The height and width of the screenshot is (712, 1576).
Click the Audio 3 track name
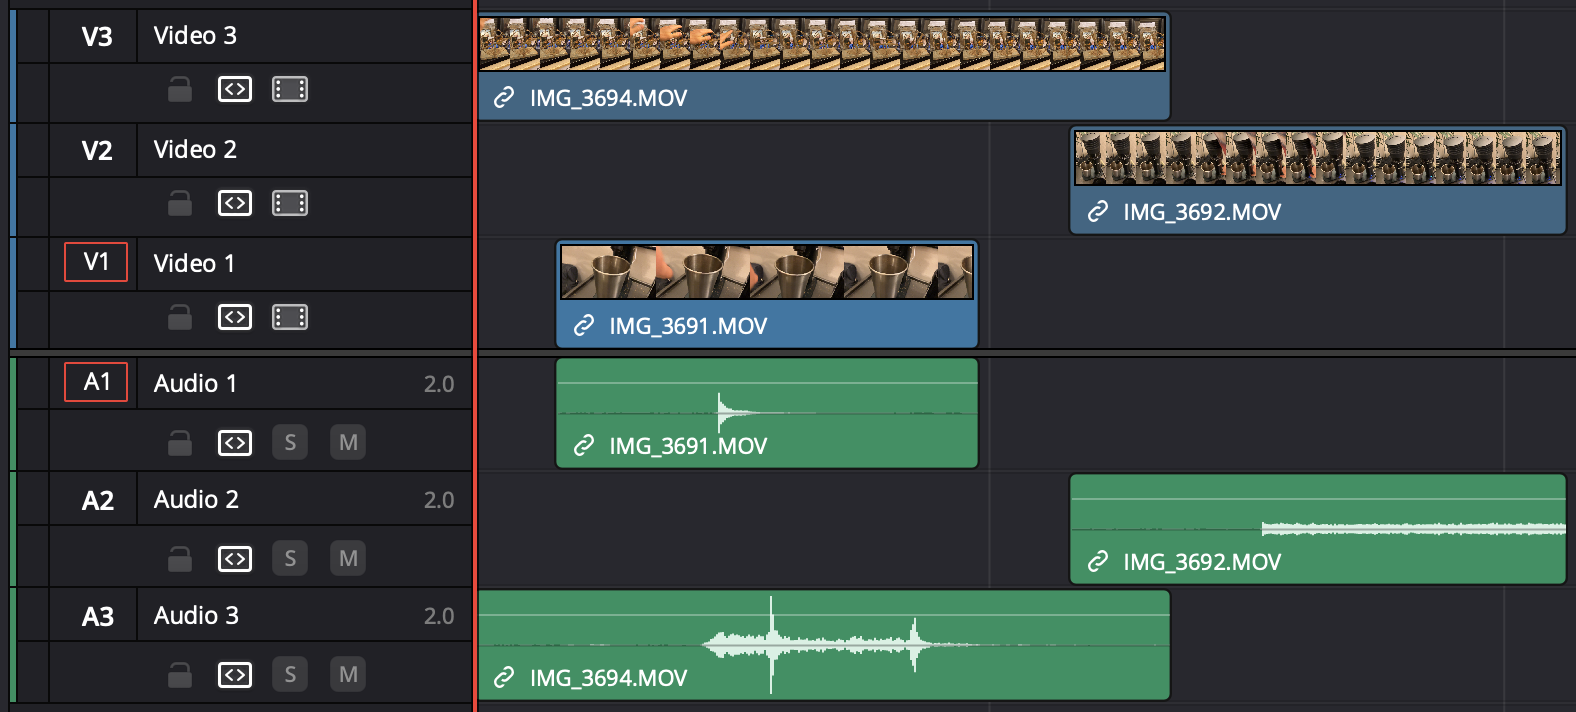(x=196, y=616)
